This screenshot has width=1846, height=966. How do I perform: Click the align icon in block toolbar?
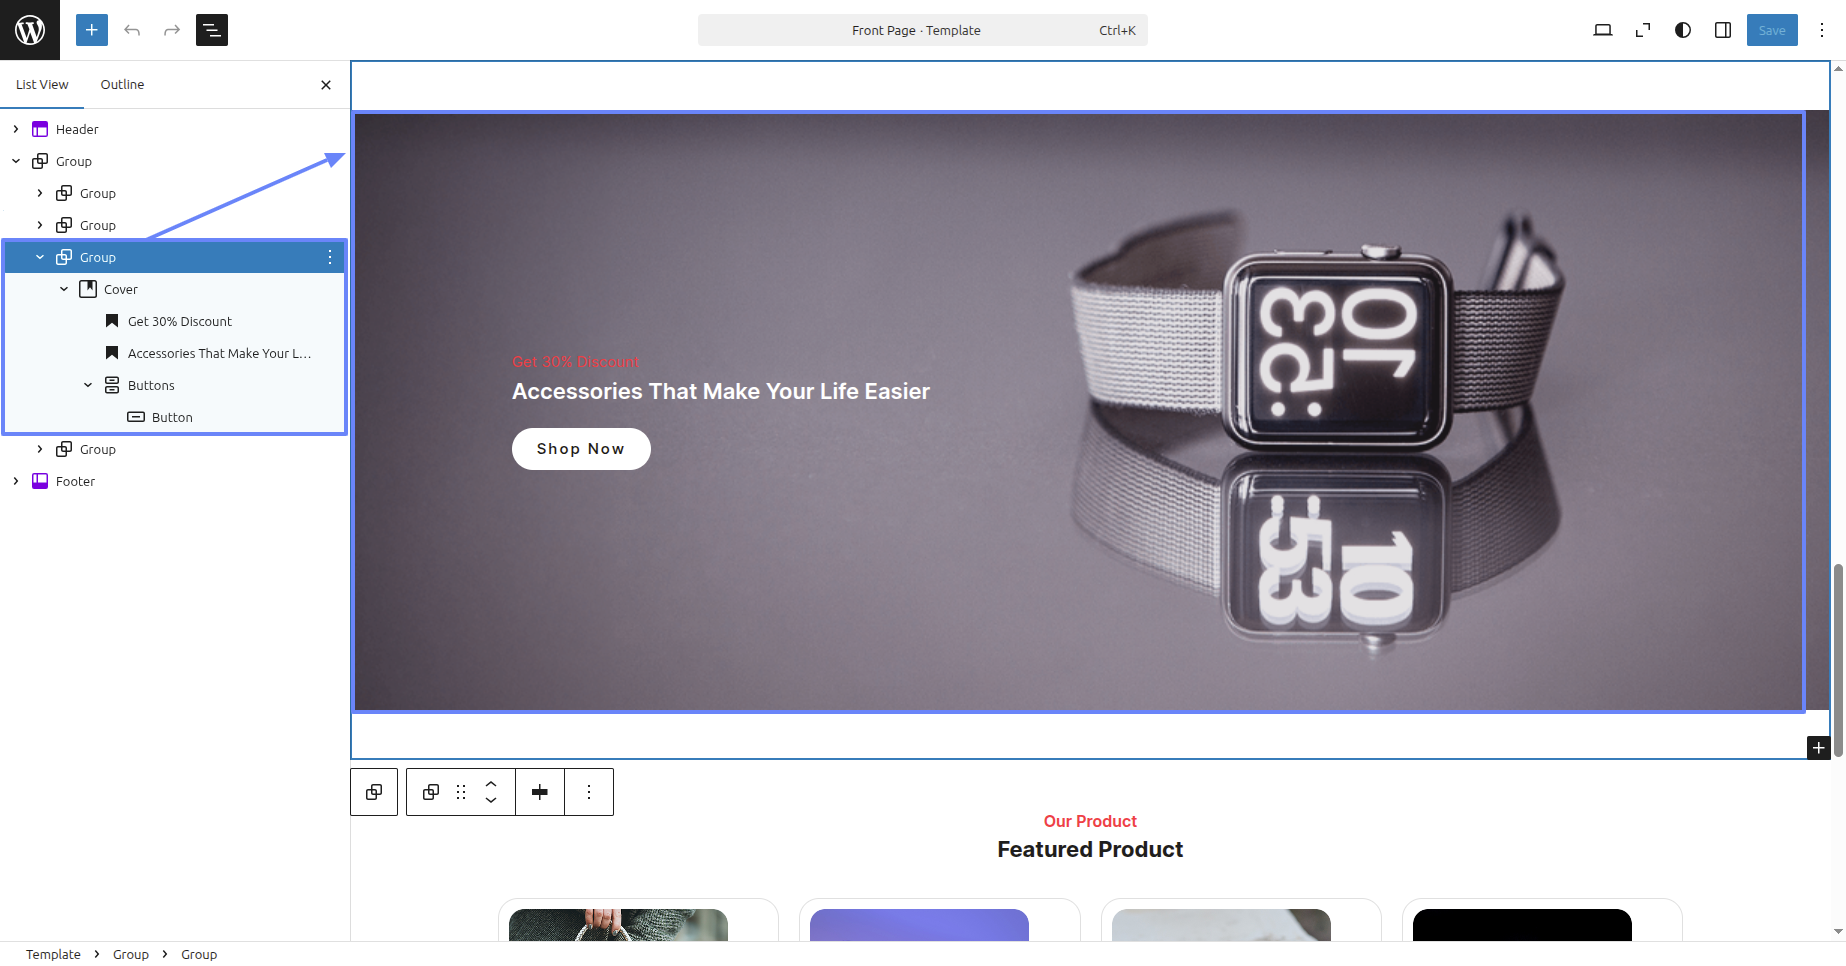(x=540, y=792)
